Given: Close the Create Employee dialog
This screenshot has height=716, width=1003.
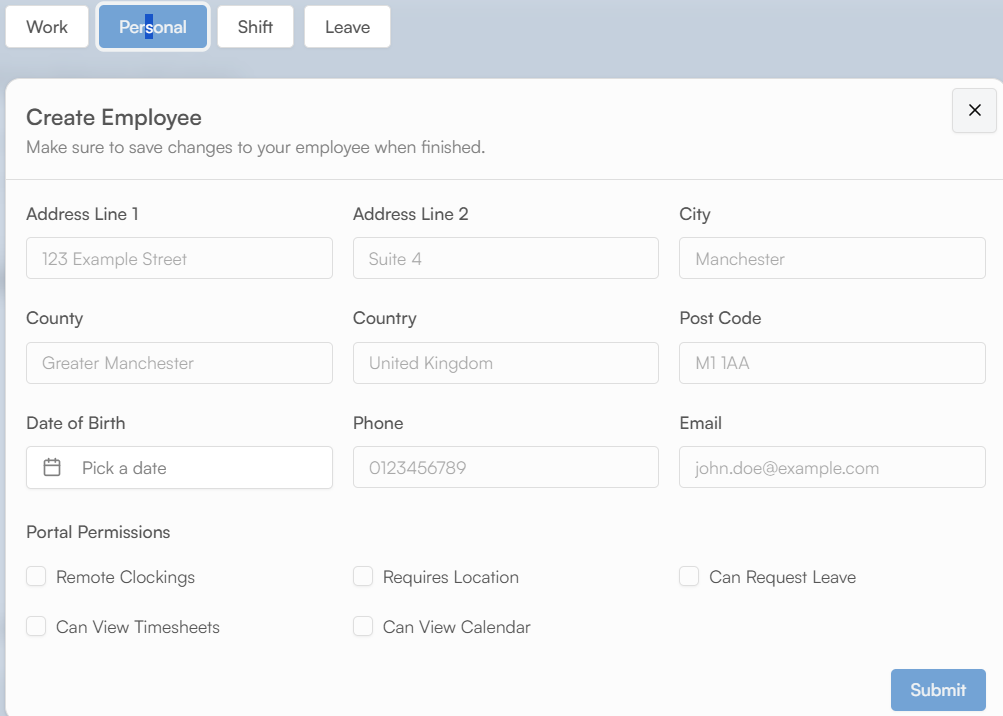Looking at the screenshot, I should (974, 111).
